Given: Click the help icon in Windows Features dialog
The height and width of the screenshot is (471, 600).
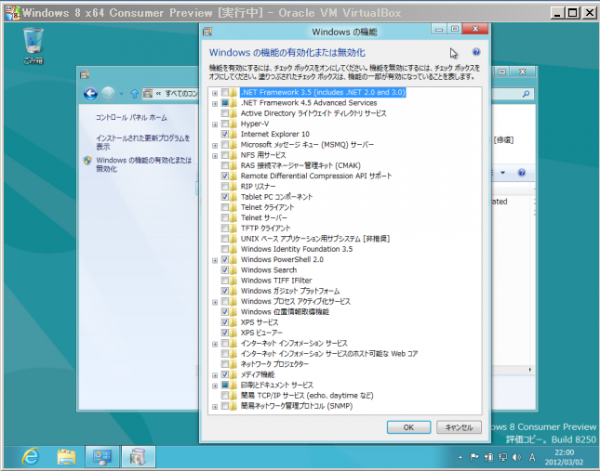Looking at the screenshot, I should (476, 51).
